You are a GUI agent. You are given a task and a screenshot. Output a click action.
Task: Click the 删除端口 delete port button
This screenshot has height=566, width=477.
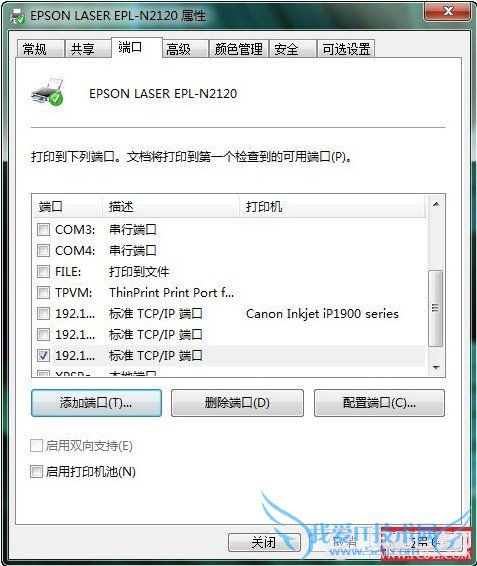point(237,403)
